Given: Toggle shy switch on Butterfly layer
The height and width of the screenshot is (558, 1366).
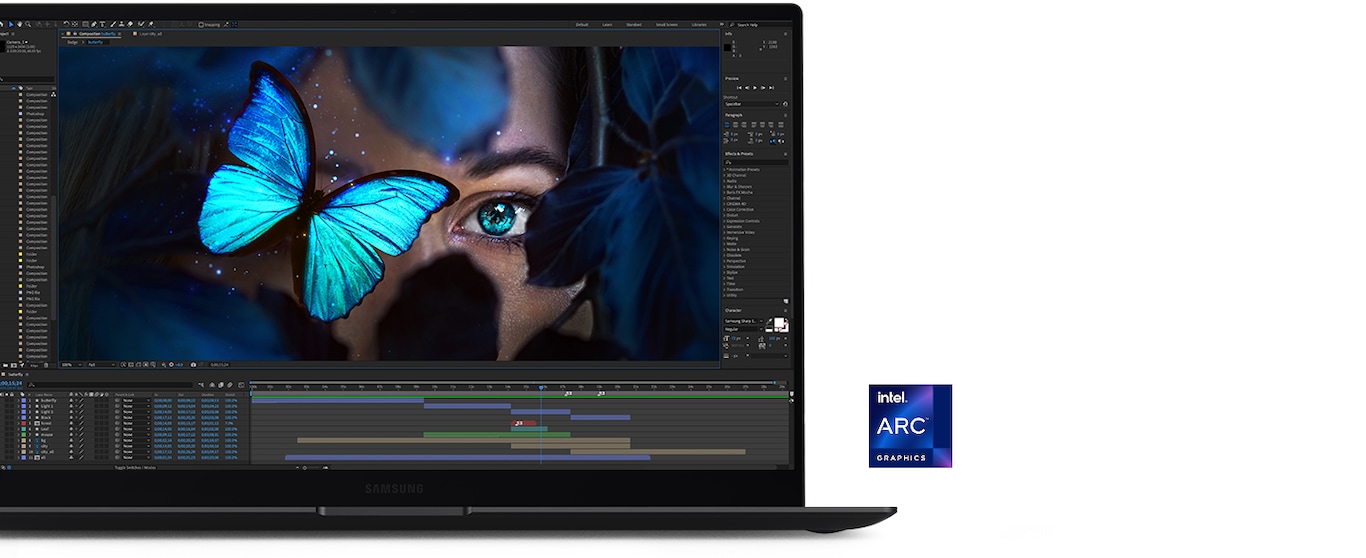Looking at the screenshot, I should click(71, 400).
